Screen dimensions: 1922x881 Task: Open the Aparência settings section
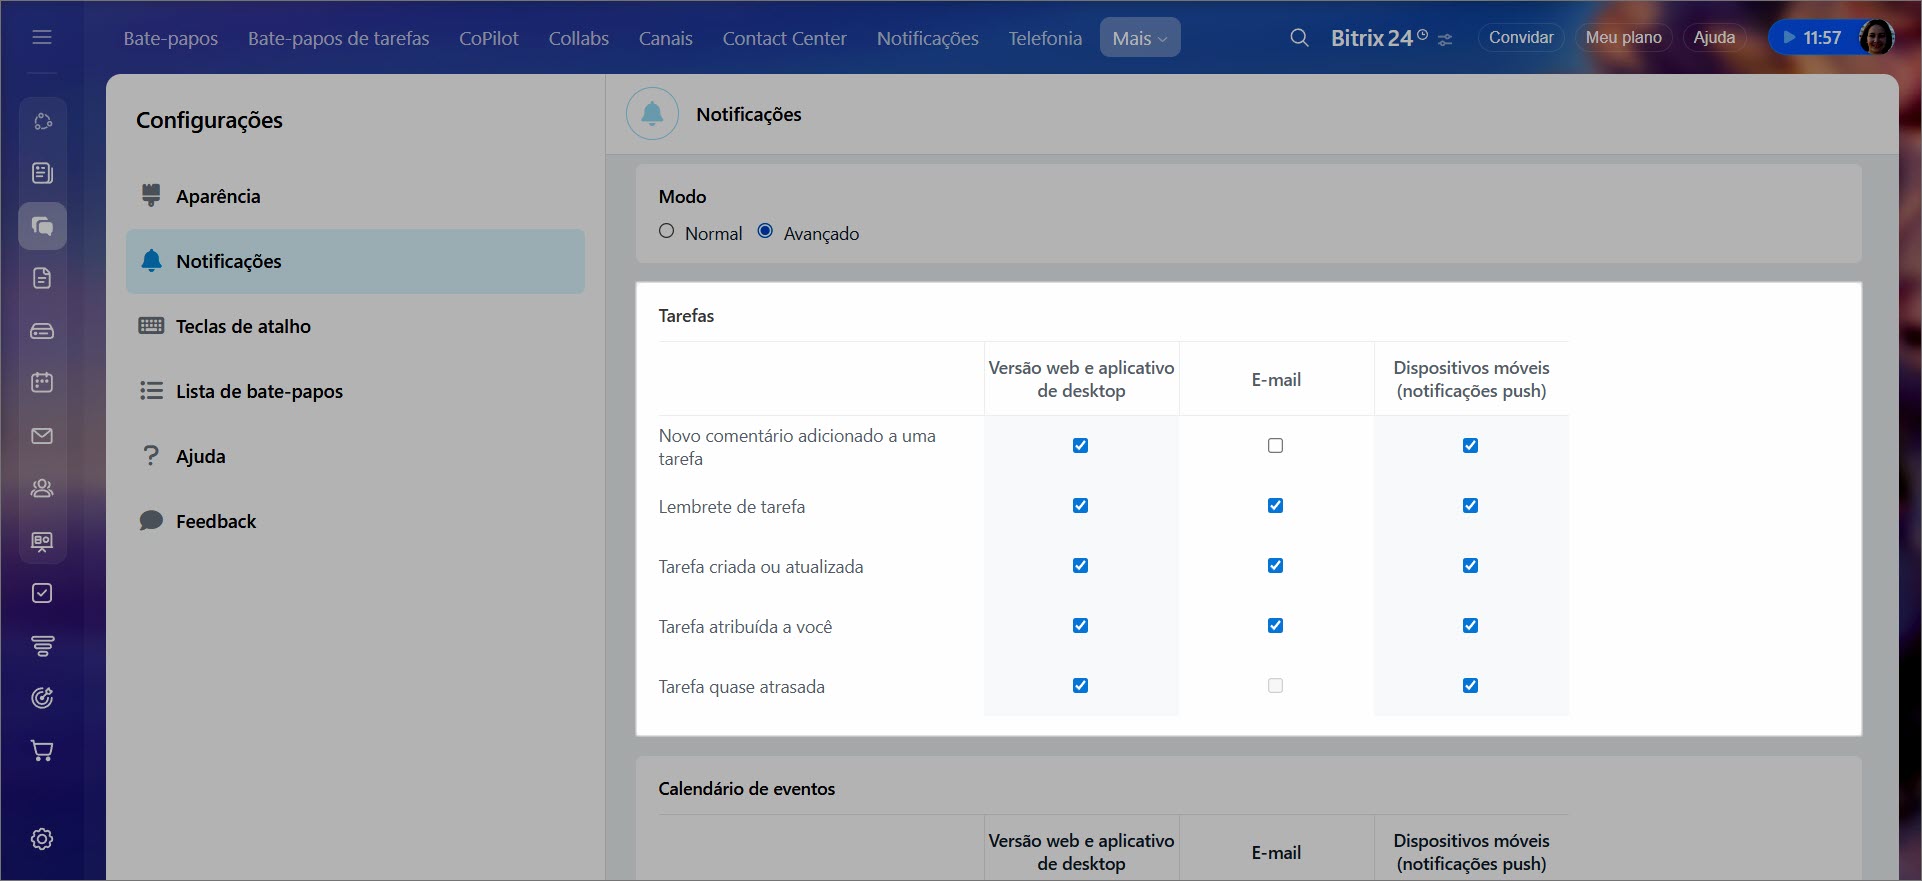point(218,197)
